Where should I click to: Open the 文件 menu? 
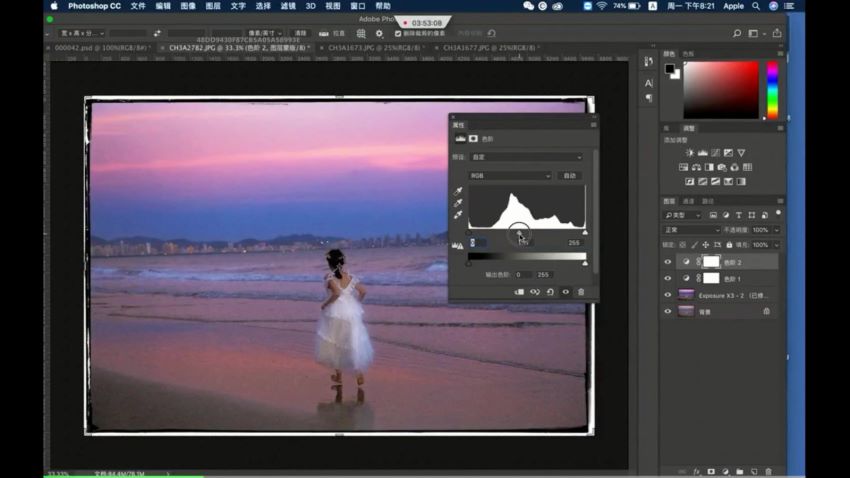coord(138,6)
